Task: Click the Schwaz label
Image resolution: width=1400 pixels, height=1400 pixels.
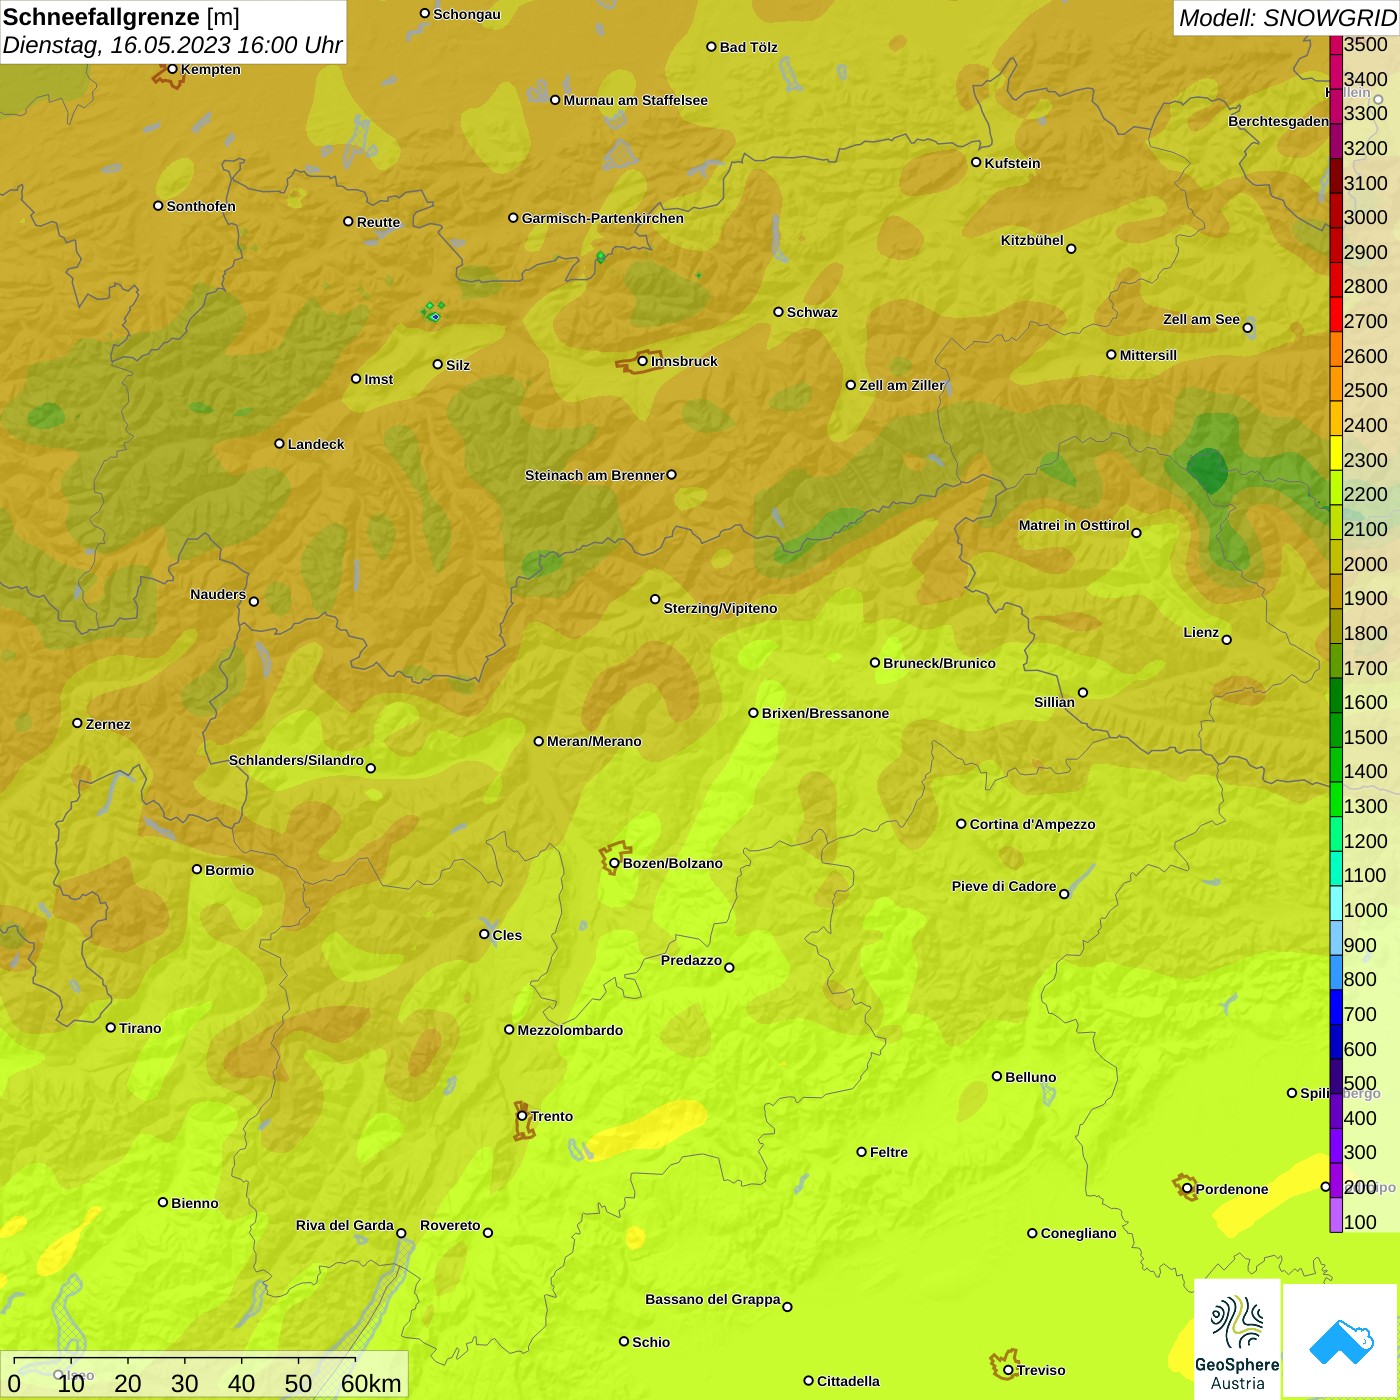Action: click(x=812, y=312)
